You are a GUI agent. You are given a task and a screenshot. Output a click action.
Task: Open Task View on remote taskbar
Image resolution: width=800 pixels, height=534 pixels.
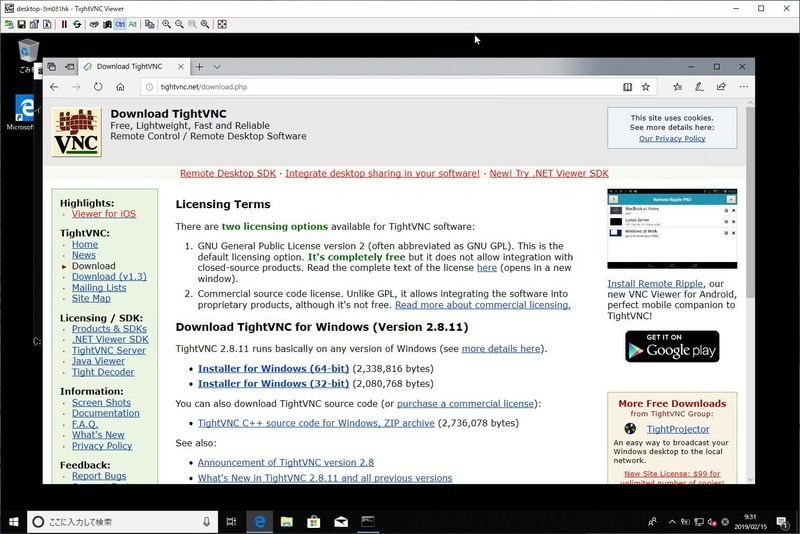[x=231, y=522]
